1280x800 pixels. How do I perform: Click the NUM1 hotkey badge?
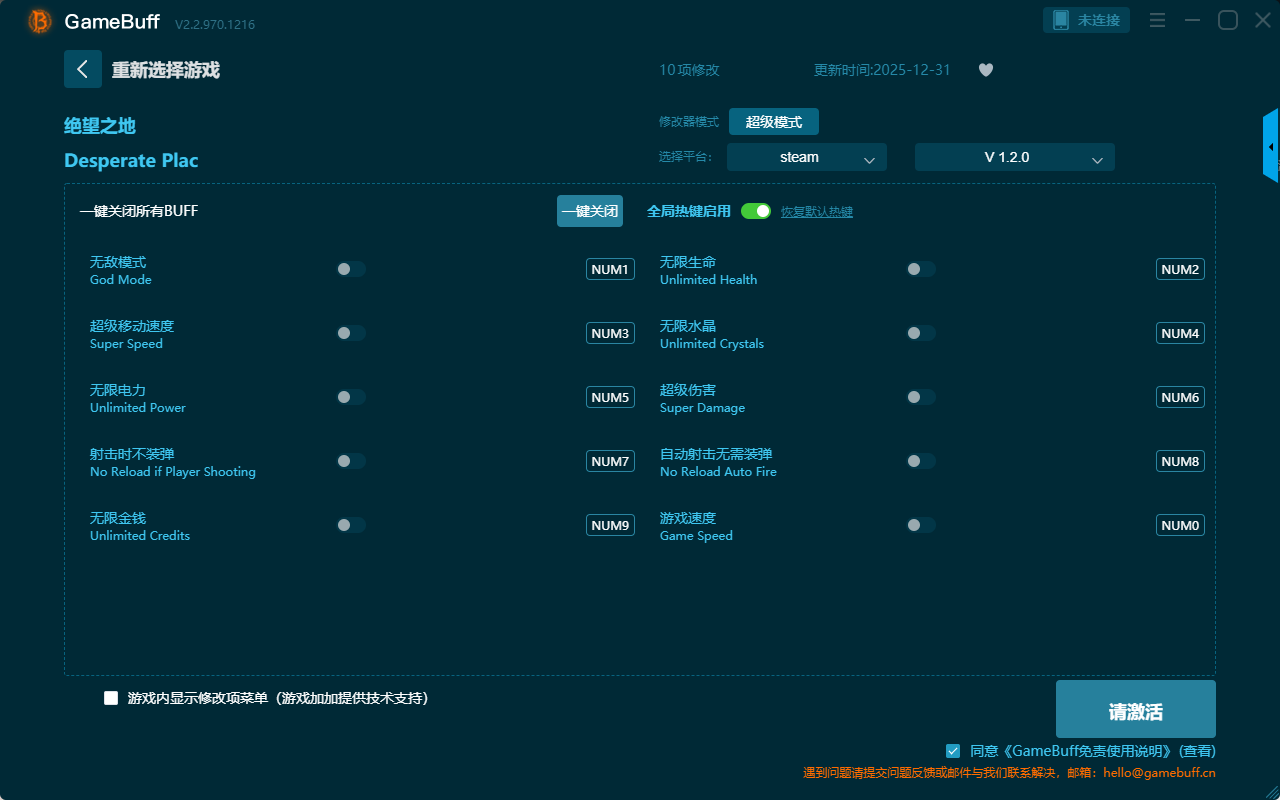click(610, 269)
